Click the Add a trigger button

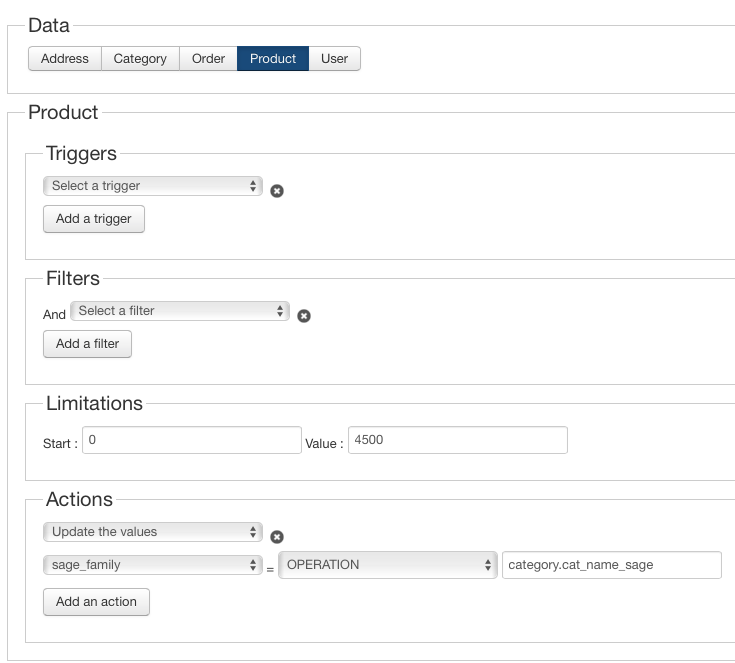pos(94,219)
